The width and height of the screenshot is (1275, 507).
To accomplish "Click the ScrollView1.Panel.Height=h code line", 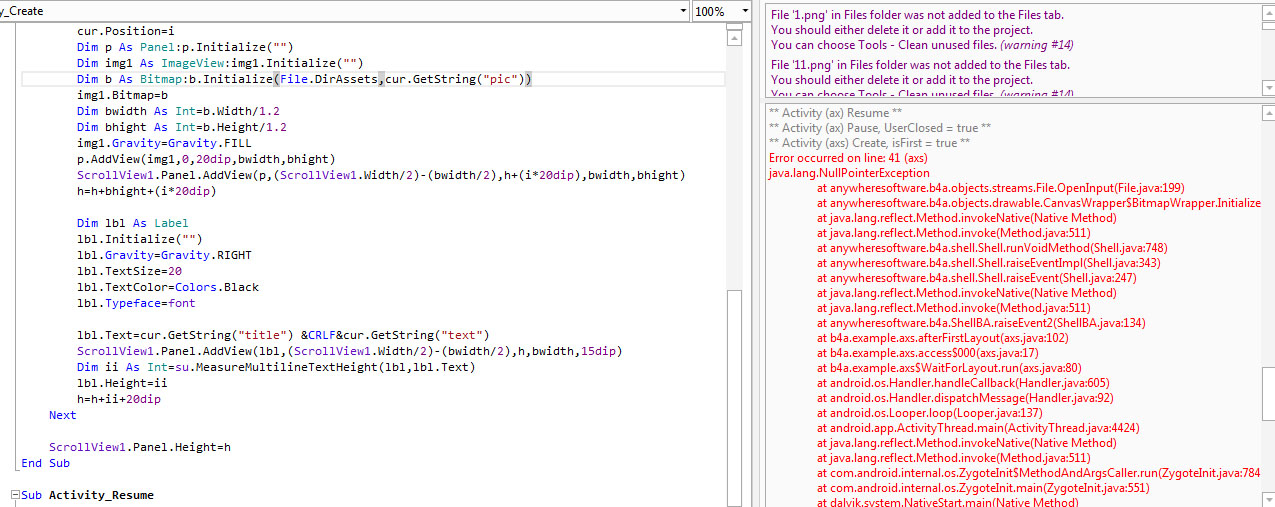I will (x=140, y=447).
